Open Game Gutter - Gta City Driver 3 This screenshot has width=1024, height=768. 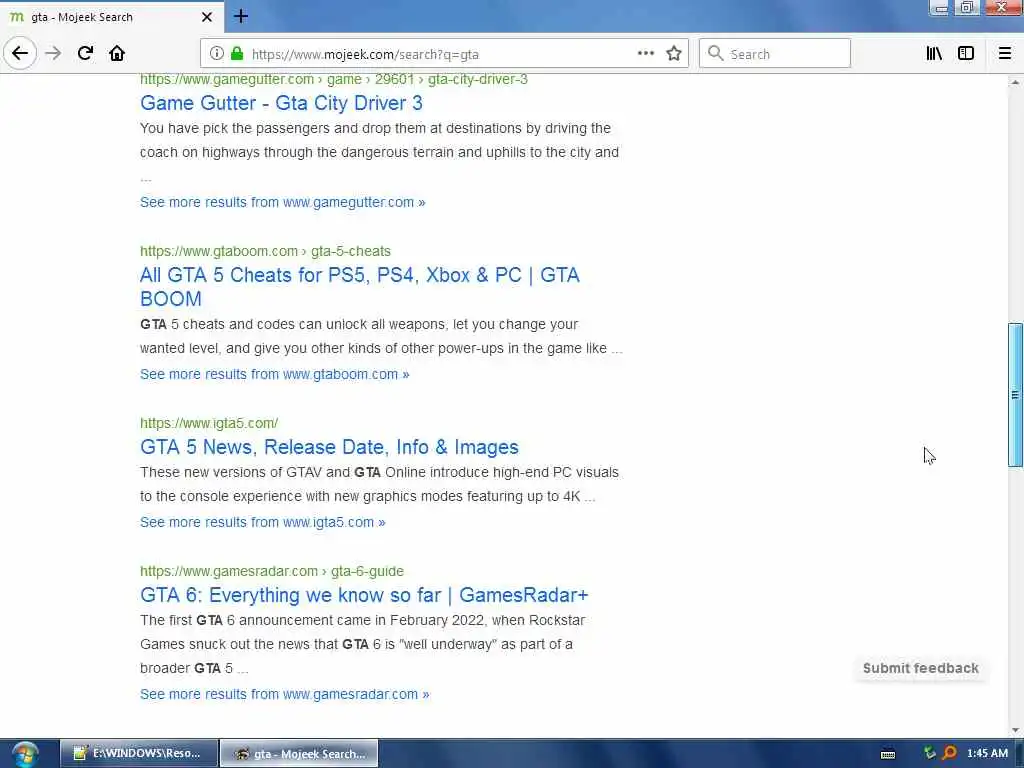tap(281, 103)
